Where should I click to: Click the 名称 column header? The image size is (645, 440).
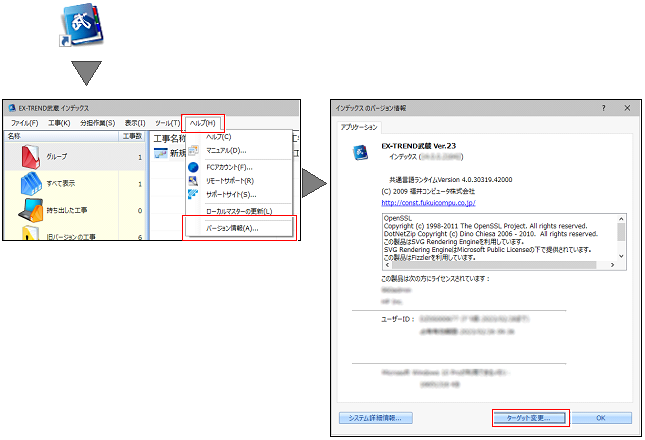(62, 136)
